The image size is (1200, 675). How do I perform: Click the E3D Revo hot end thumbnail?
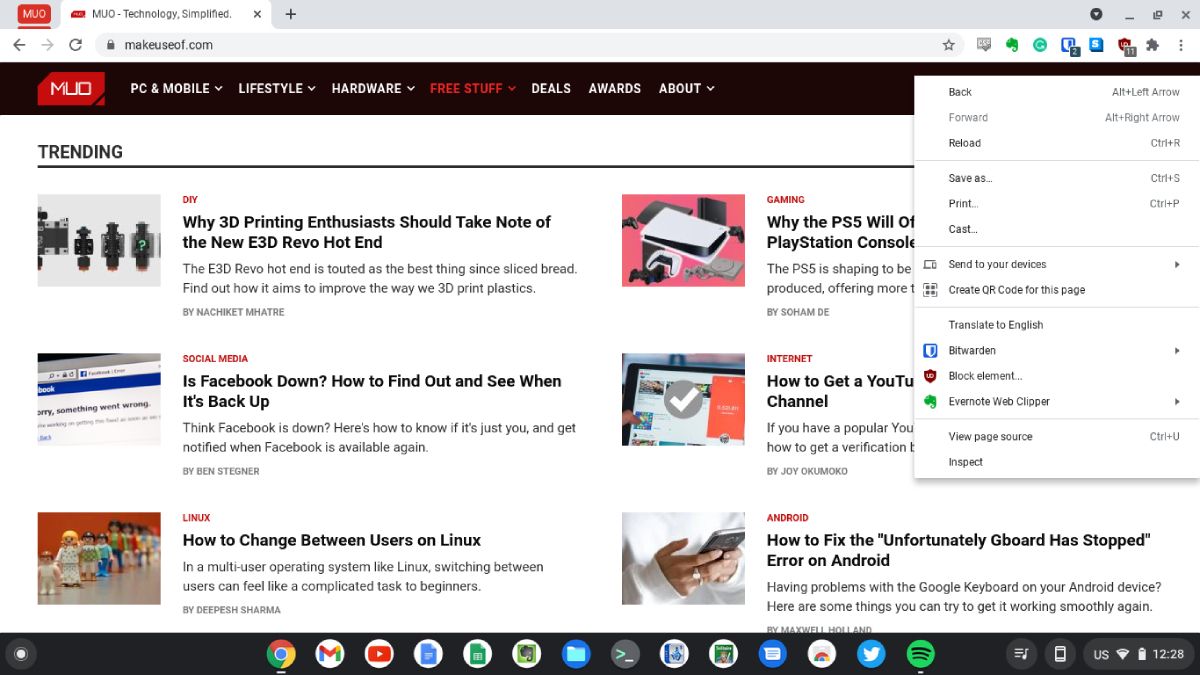tap(99, 240)
